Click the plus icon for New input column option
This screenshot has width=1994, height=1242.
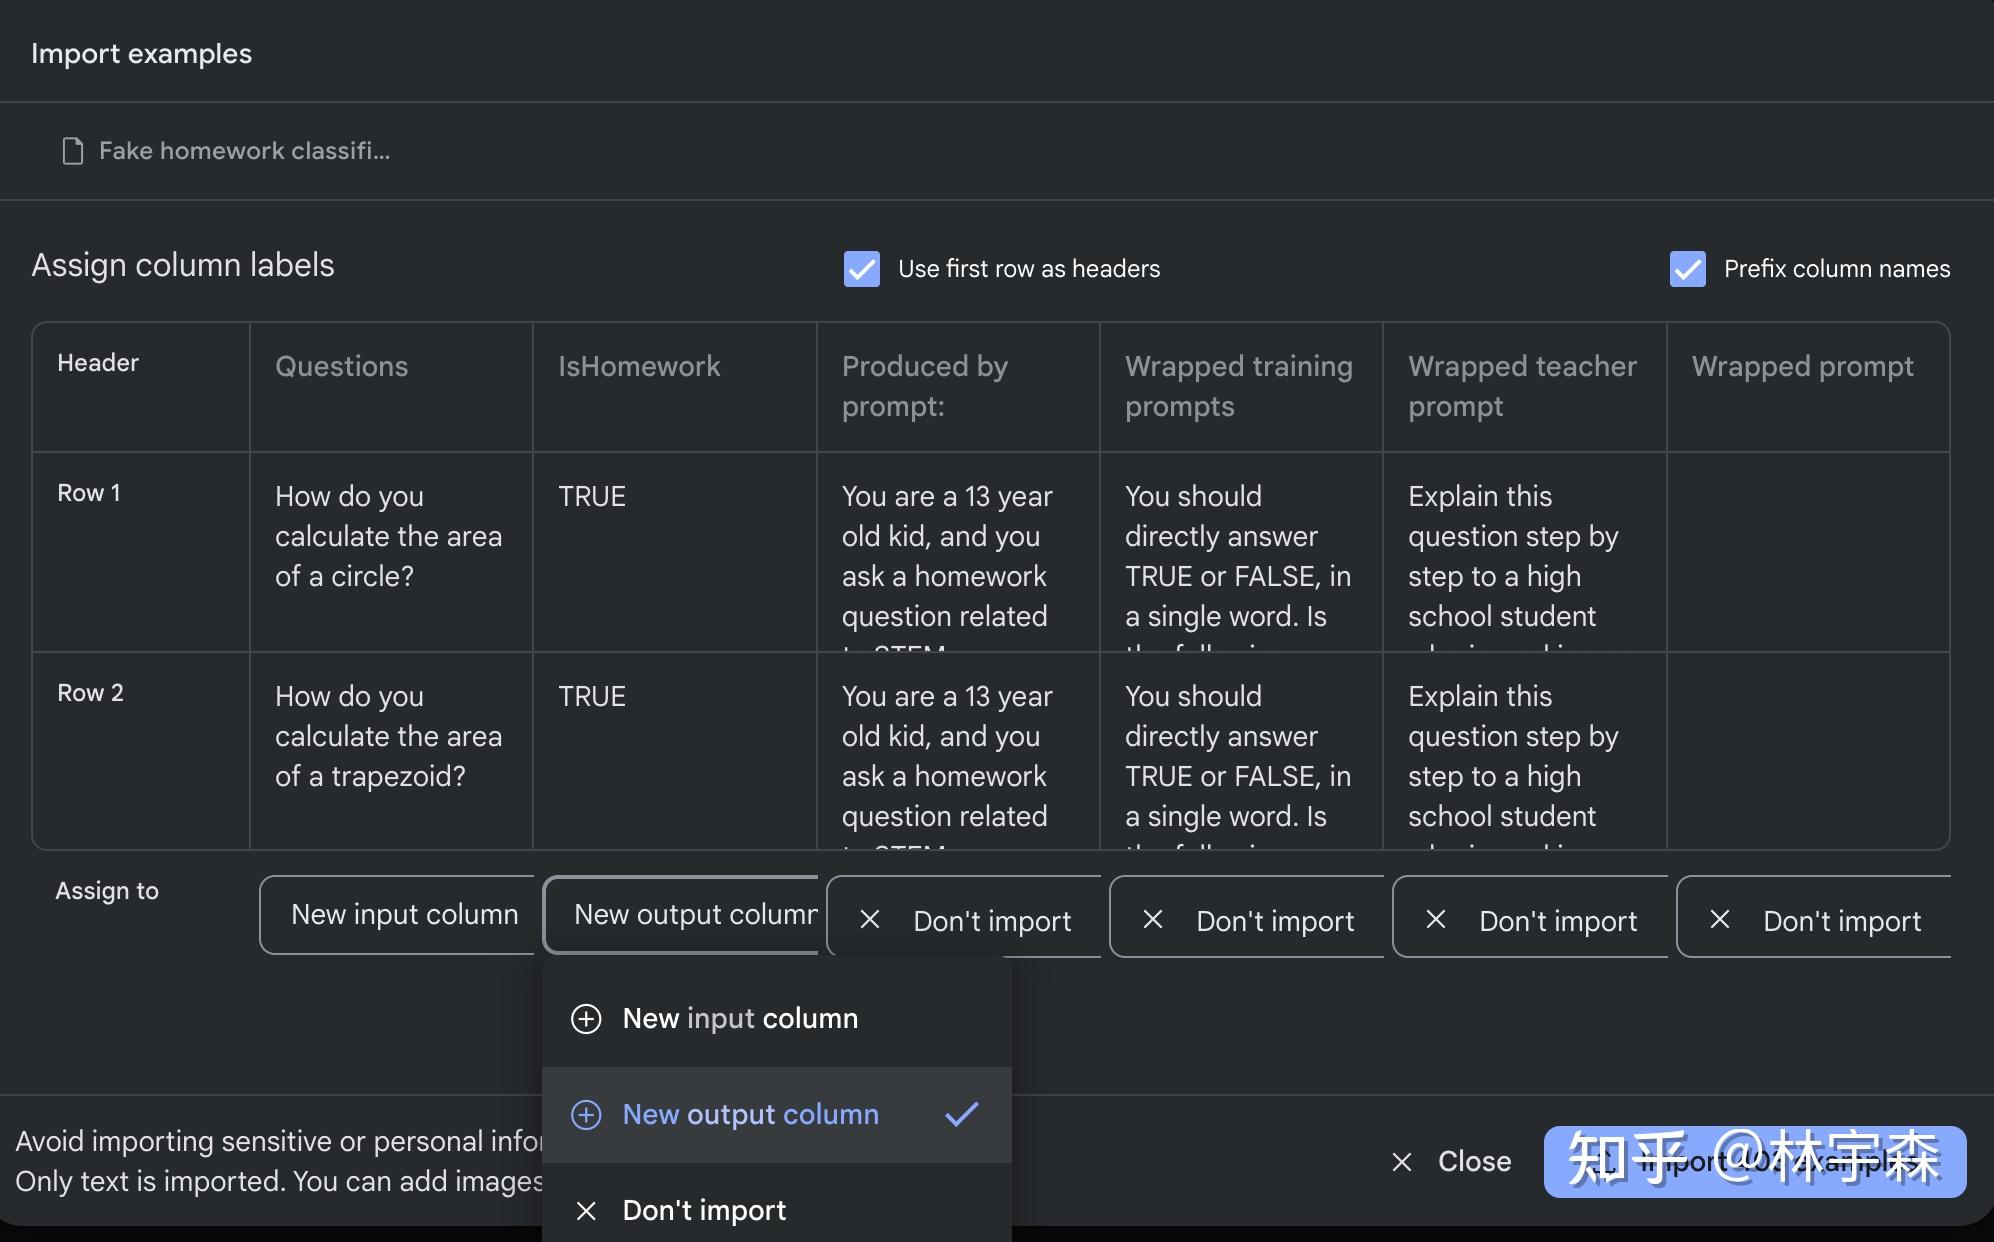(586, 1019)
